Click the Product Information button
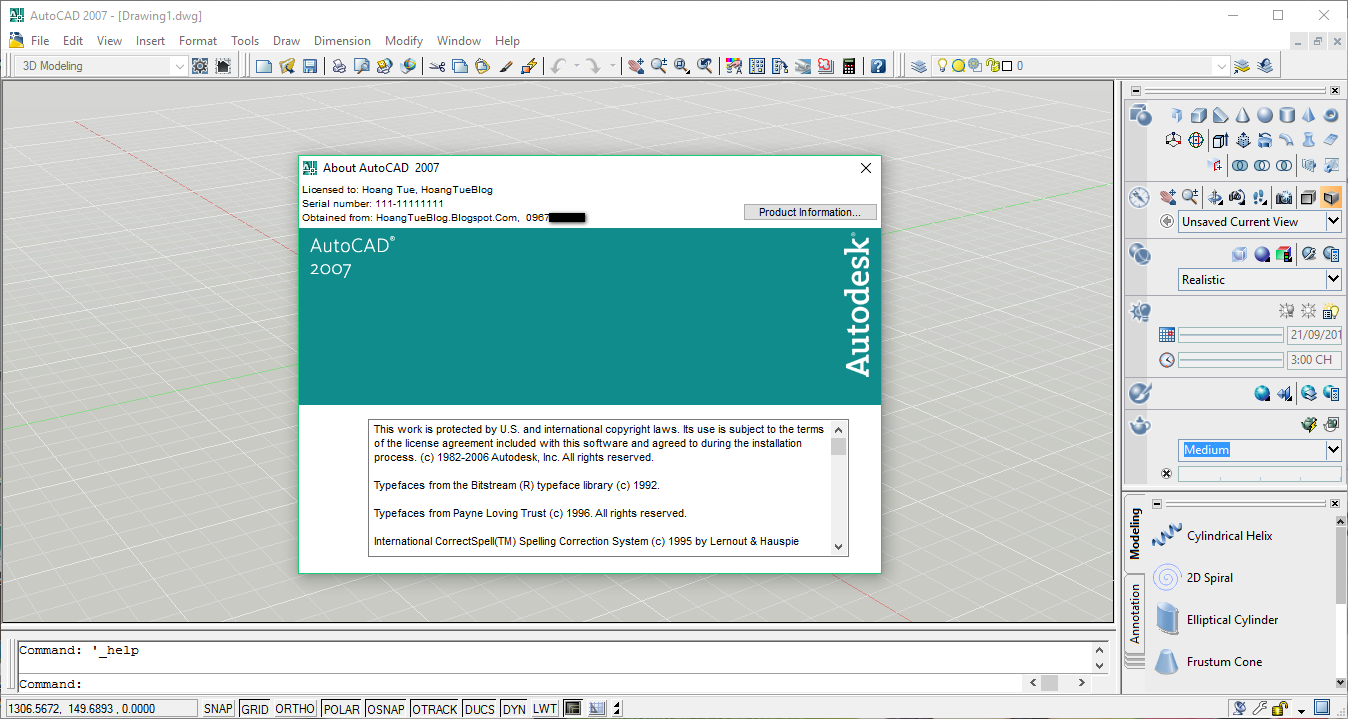The image size is (1348, 719). point(810,212)
